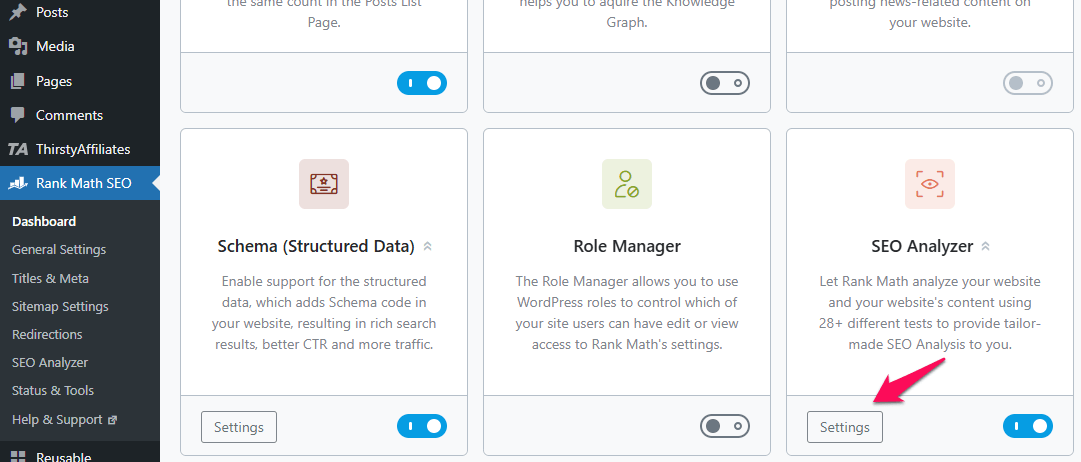Image resolution: width=1081 pixels, height=462 pixels.
Task: Select Dashboard in the Rank Math submenu
Action: (44, 221)
